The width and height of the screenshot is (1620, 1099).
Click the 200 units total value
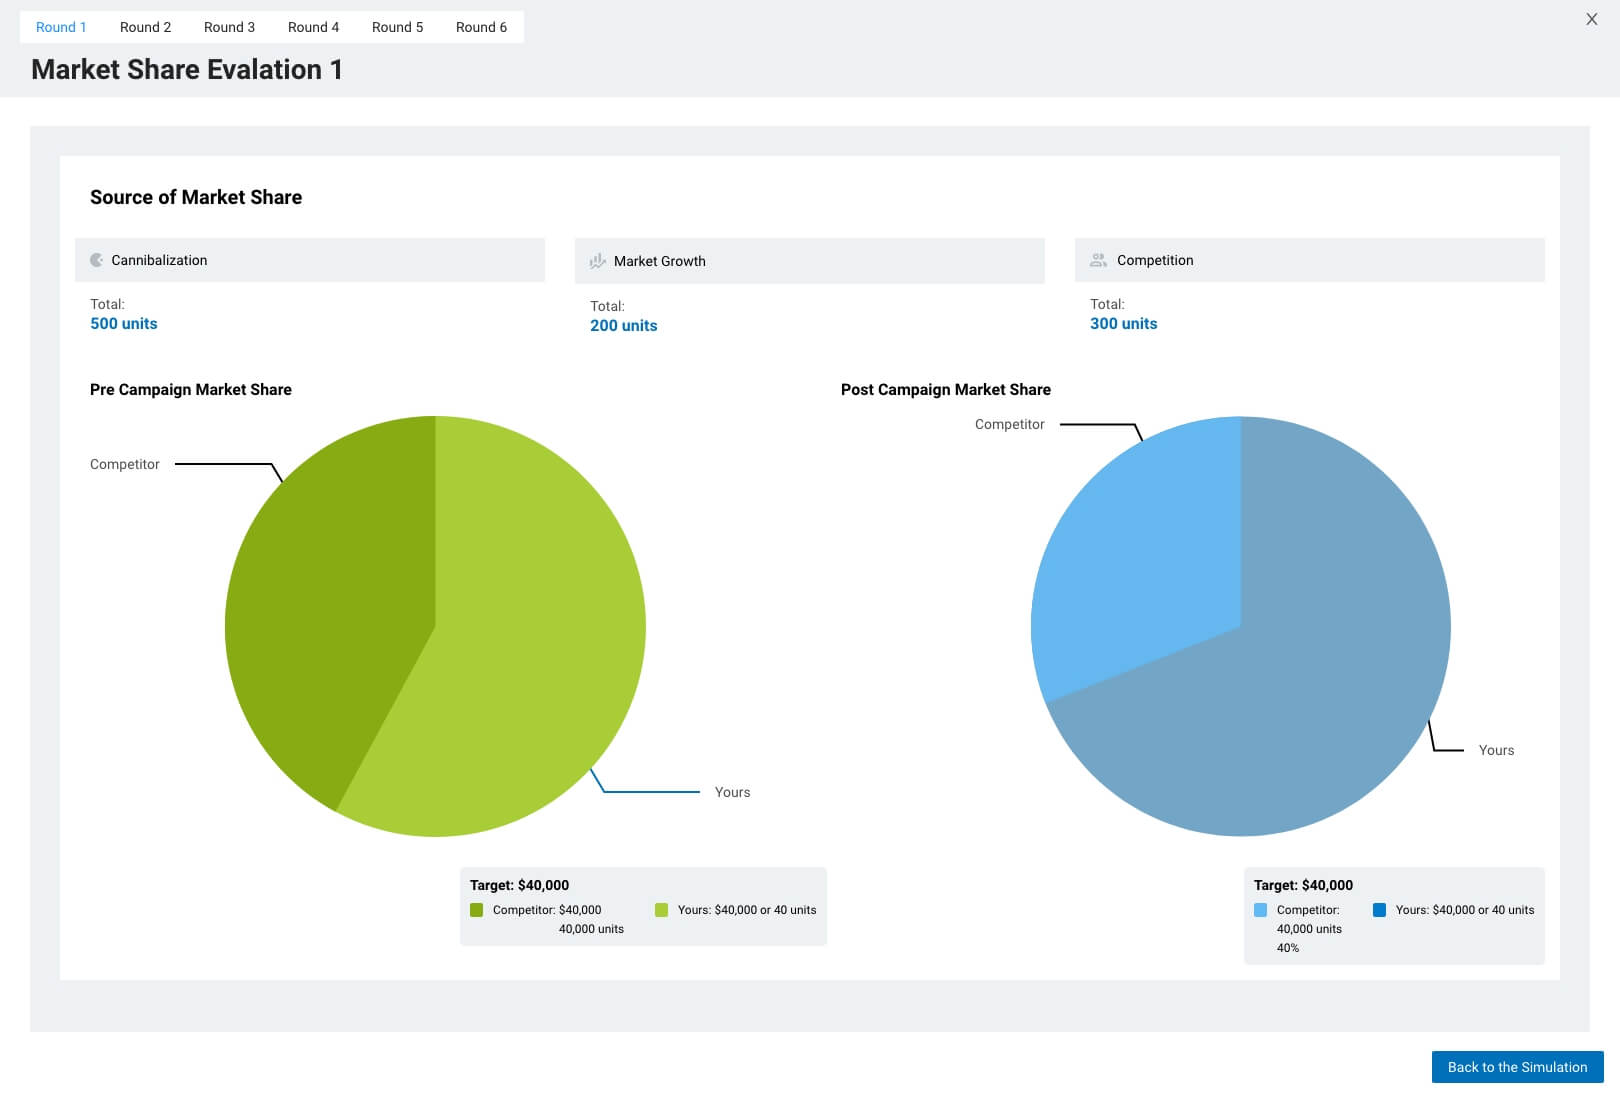(624, 325)
